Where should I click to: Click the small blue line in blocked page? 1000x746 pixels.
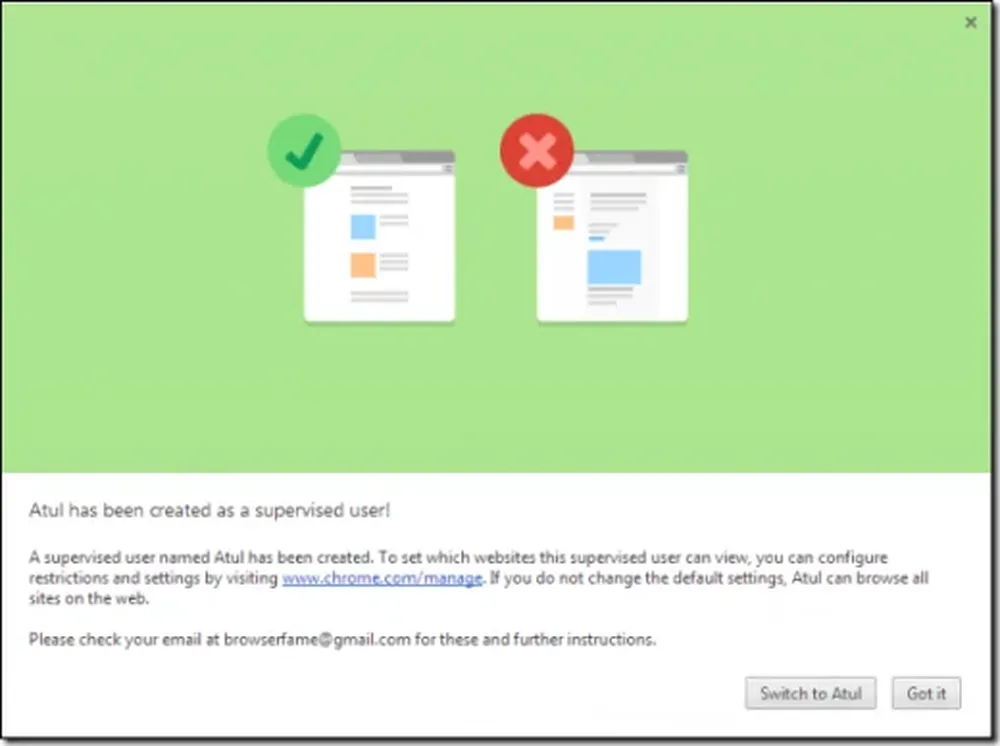[x=596, y=238]
